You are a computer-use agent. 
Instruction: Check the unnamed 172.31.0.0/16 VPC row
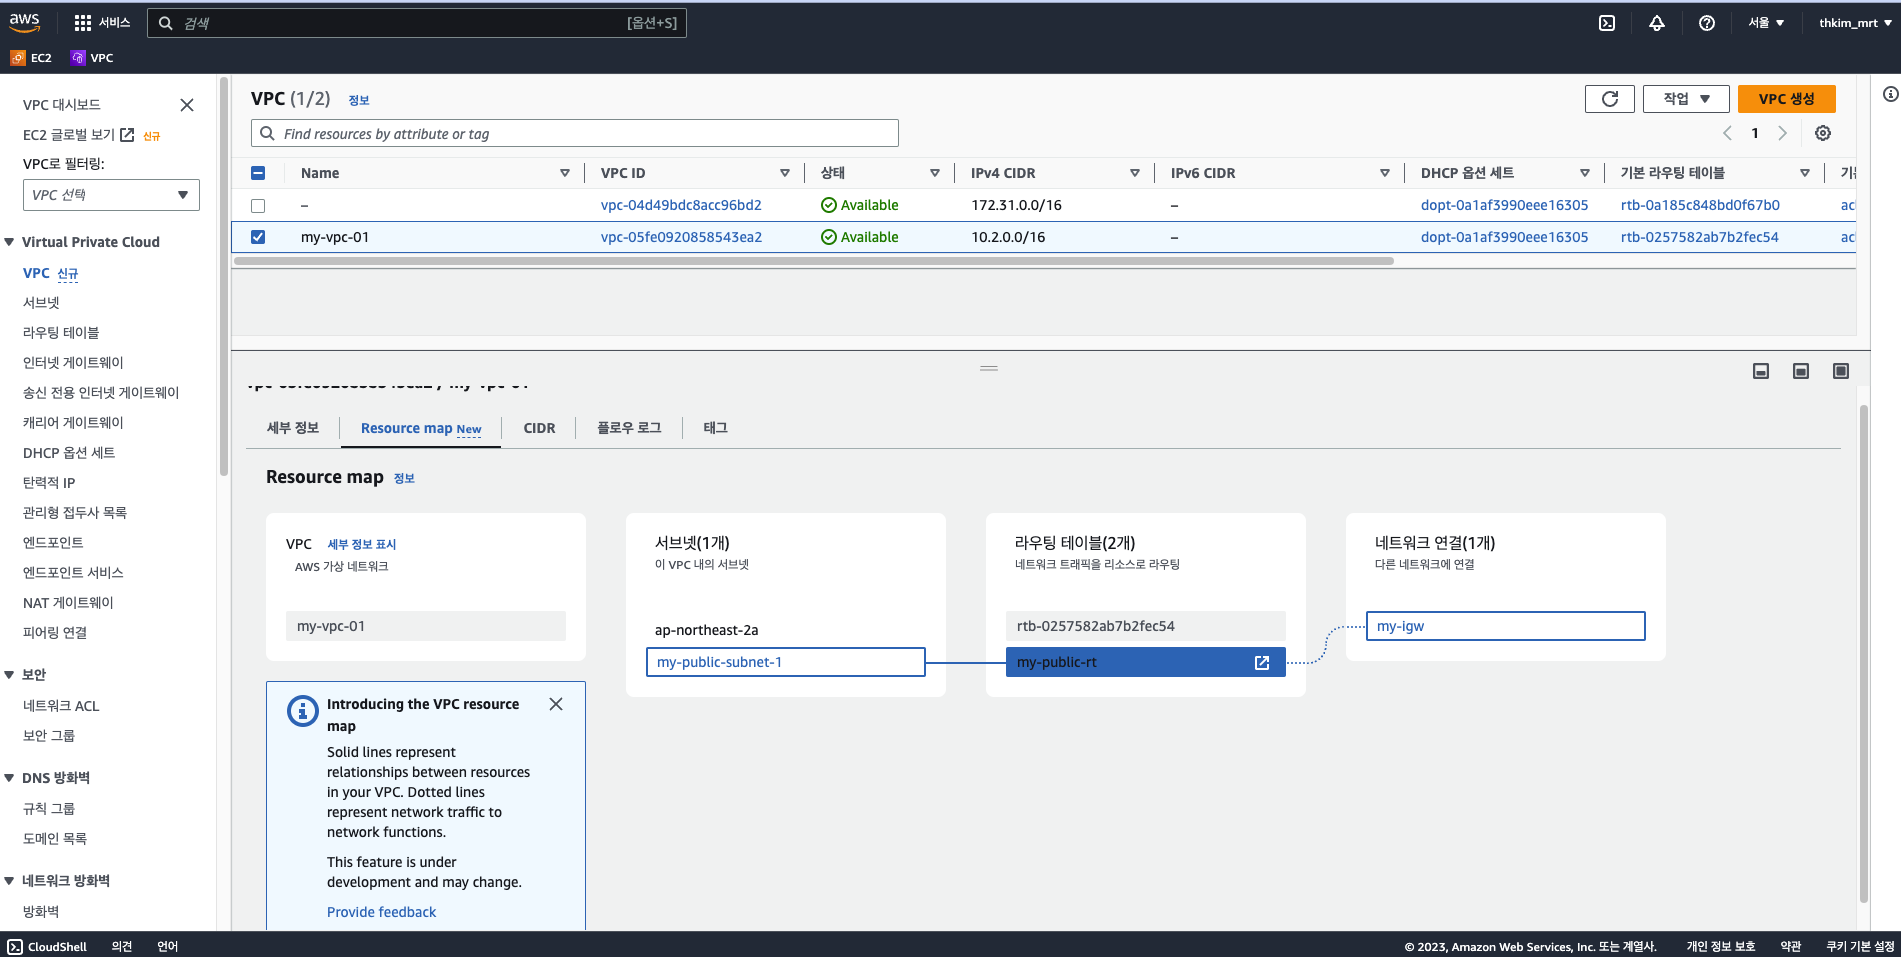pos(258,206)
